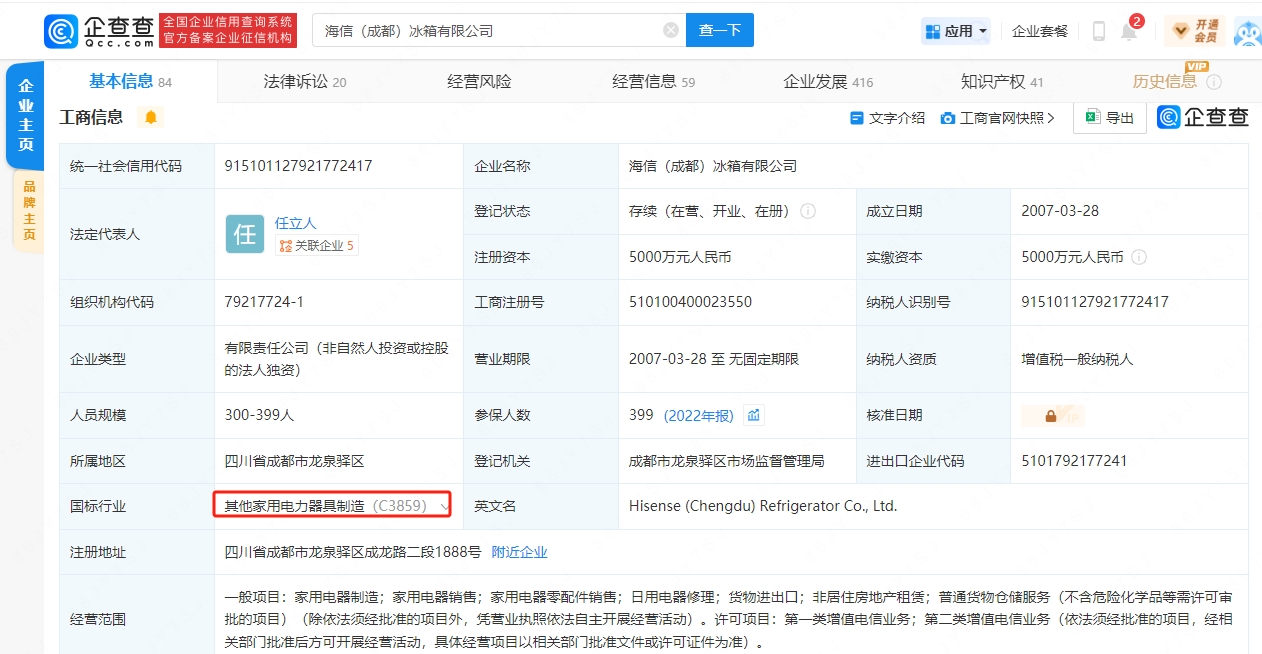
Task: Click the 任 avatar of the legal representative
Action: (x=245, y=234)
